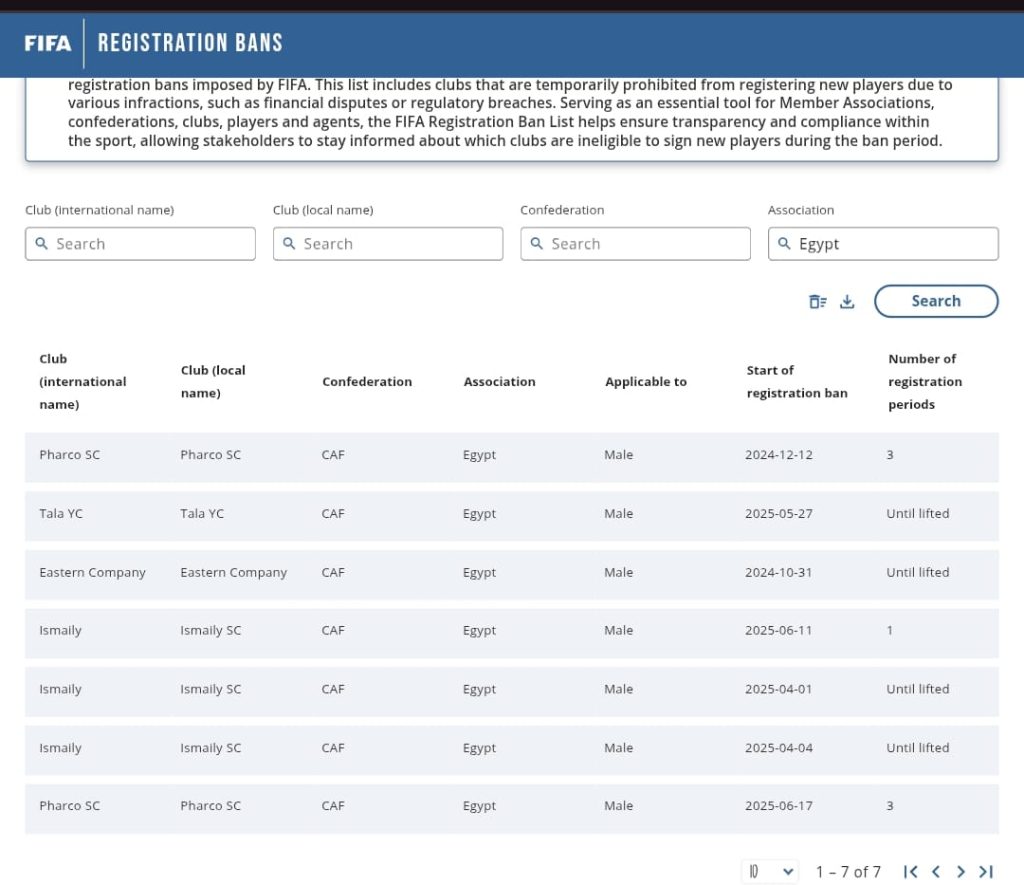
Task: Select the Tala YC international name cell
Action: [x=61, y=513]
